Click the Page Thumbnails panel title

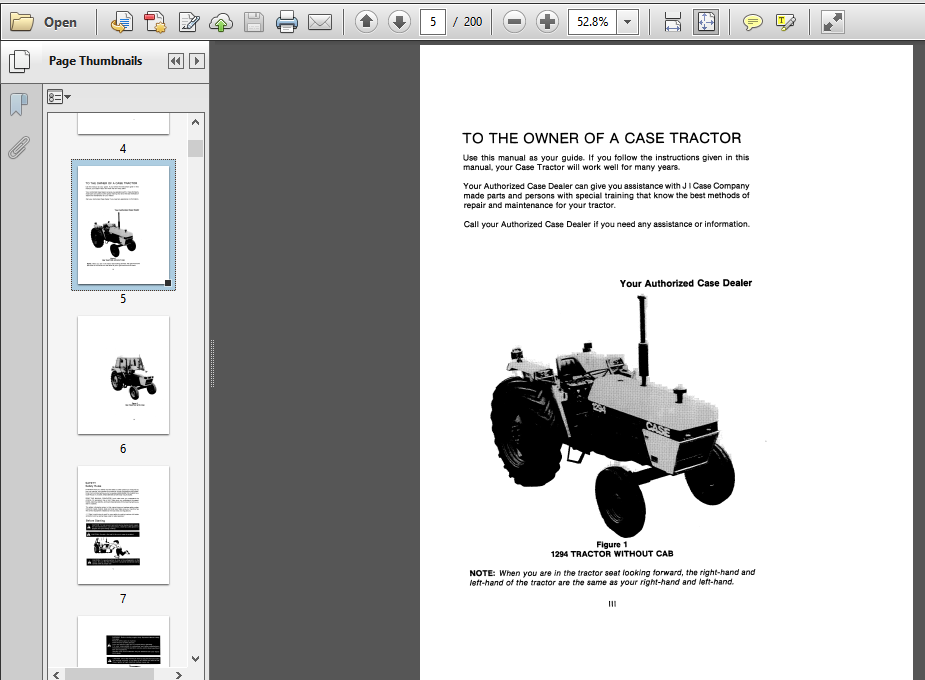[96, 61]
